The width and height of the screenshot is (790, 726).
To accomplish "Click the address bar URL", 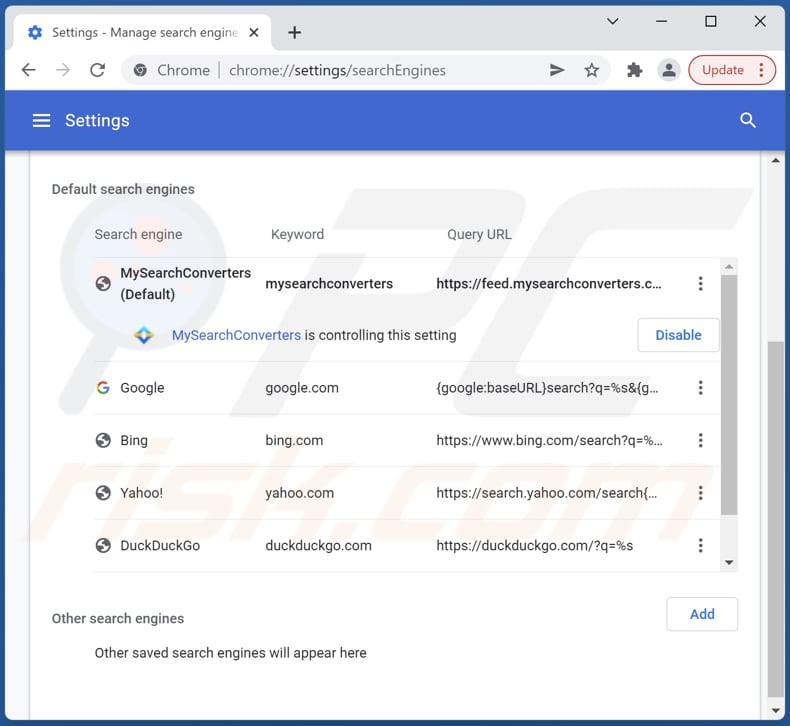I will pyautogui.click(x=337, y=70).
